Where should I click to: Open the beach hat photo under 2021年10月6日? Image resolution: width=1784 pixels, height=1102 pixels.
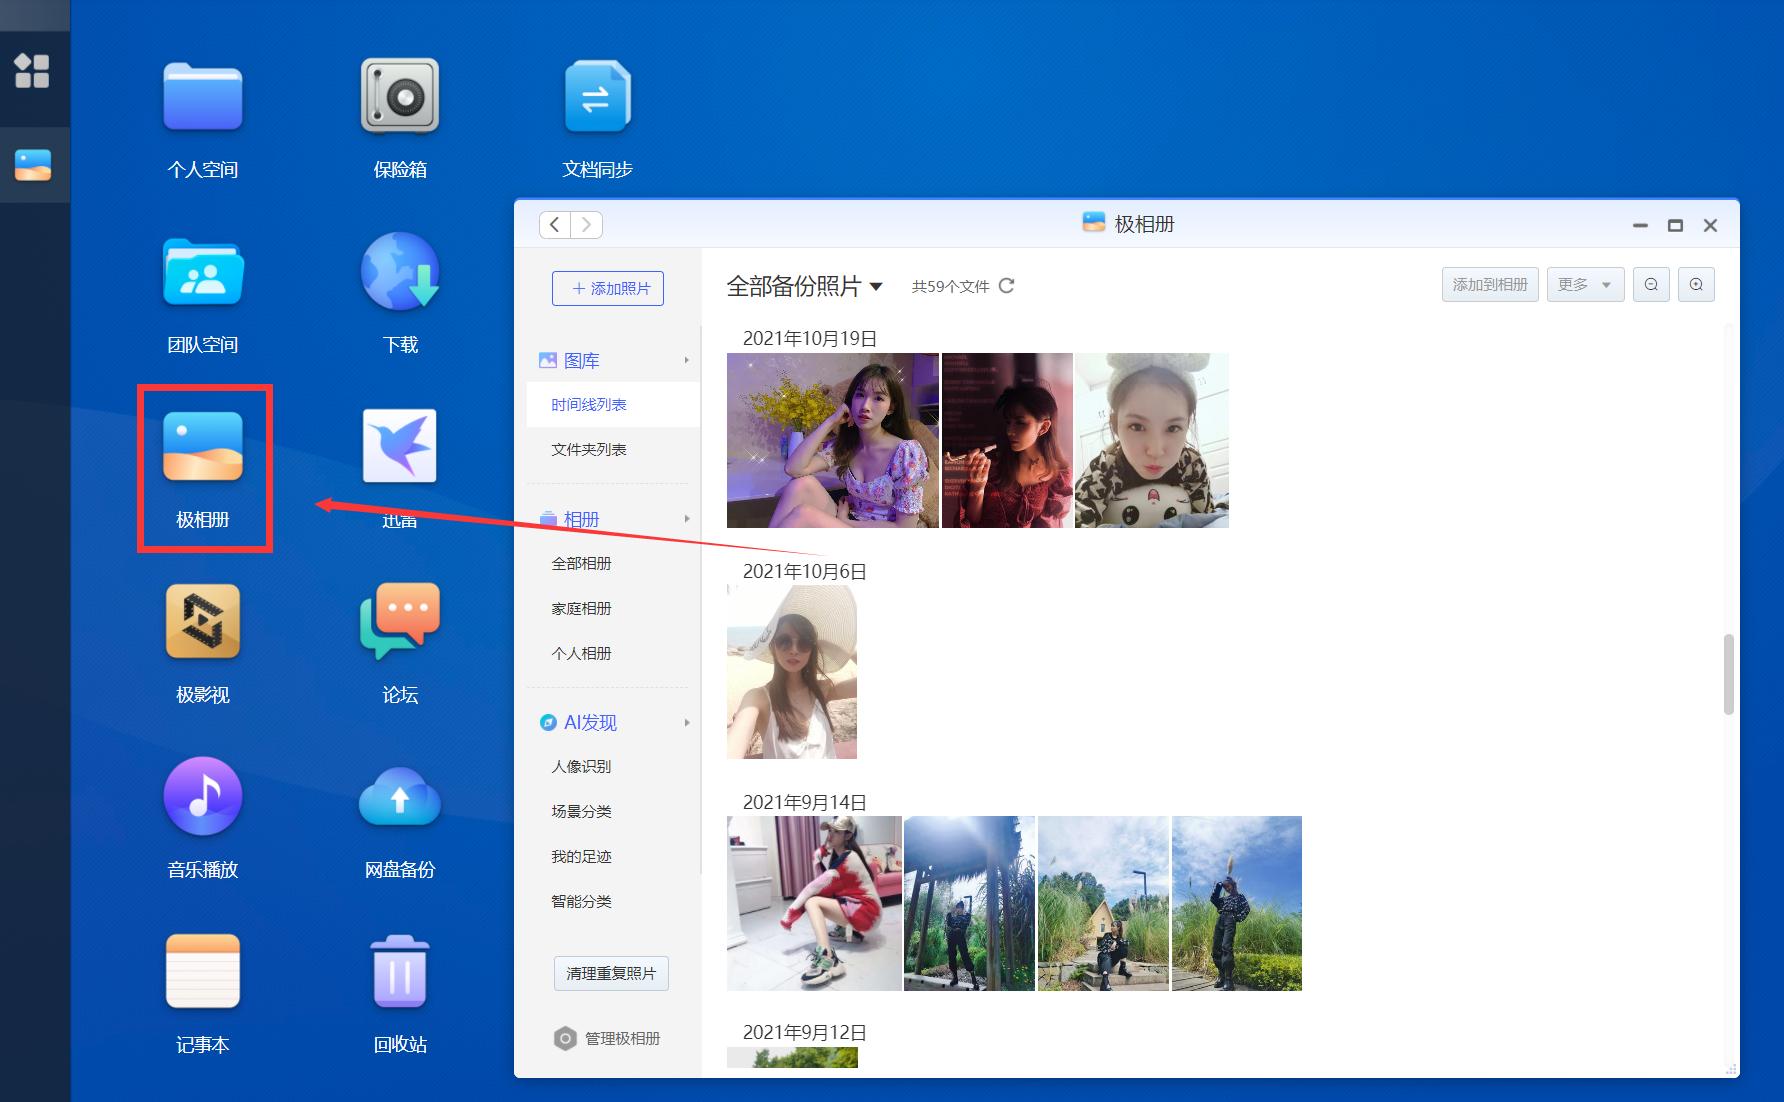coord(791,671)
